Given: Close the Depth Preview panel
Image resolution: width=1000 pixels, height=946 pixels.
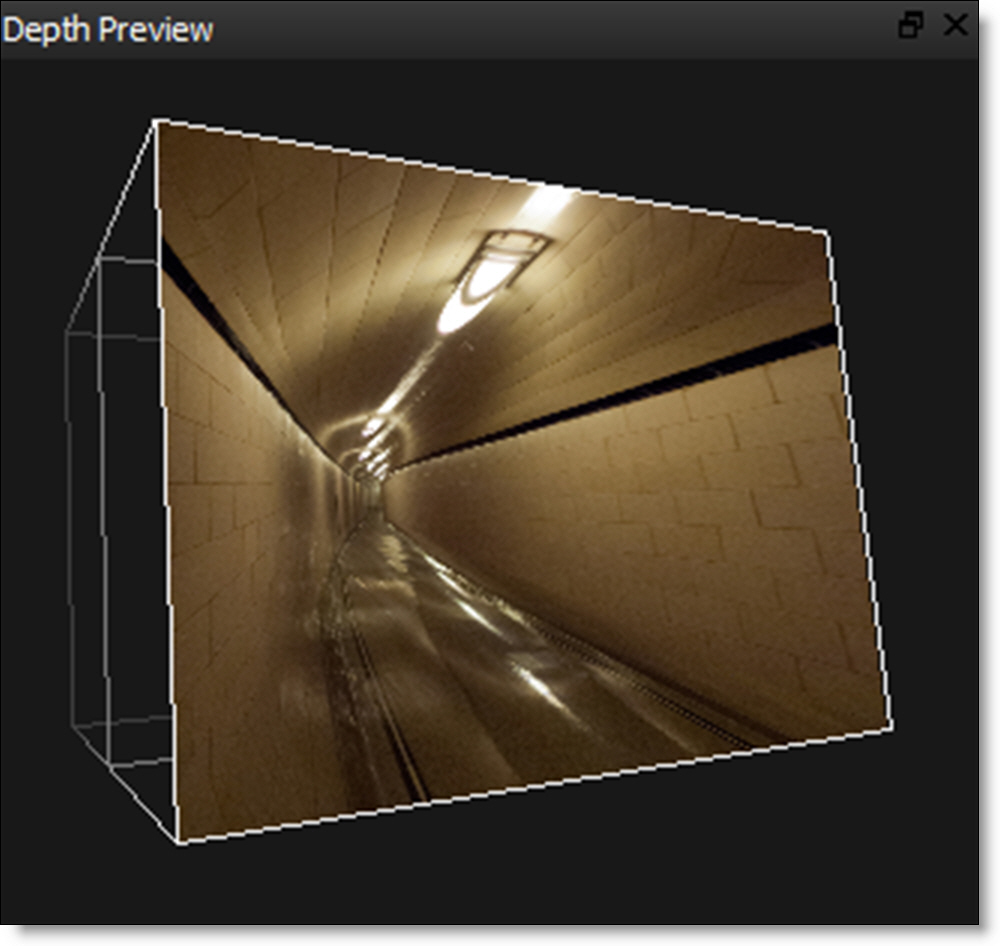Looking at the screenshot, I should 956,27.
